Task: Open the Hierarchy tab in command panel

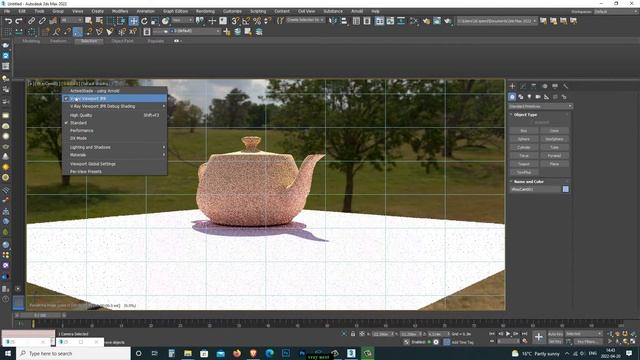Action: tap(533, 86)
